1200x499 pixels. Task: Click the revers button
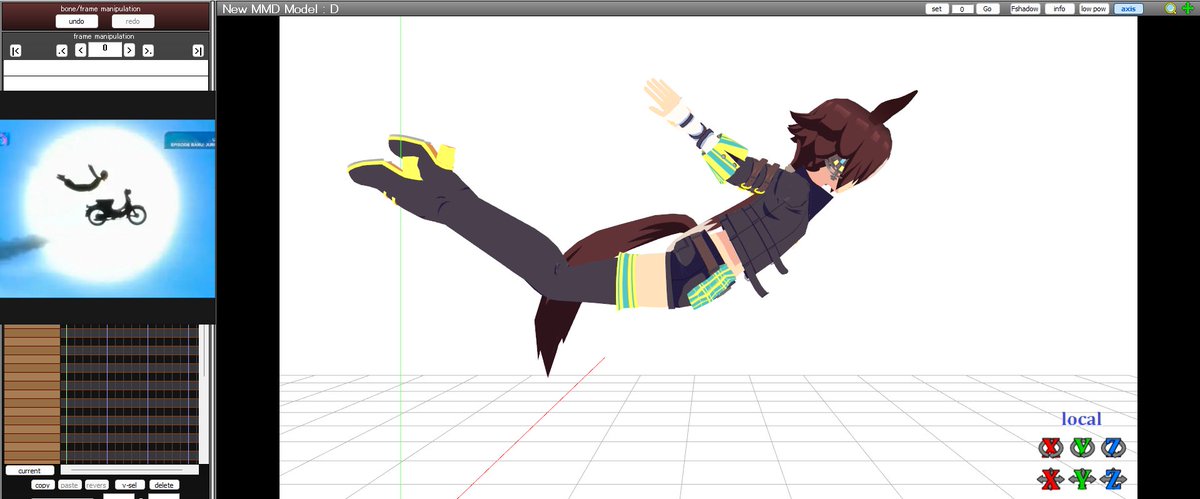click(96, 485)
